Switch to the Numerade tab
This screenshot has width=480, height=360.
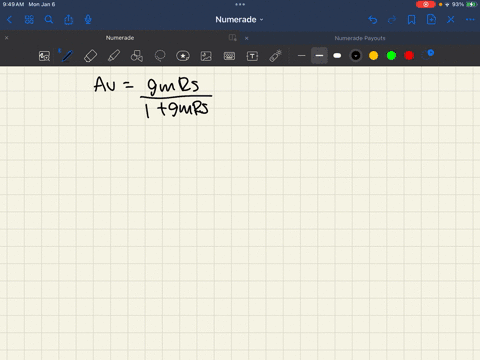(120, 38)
